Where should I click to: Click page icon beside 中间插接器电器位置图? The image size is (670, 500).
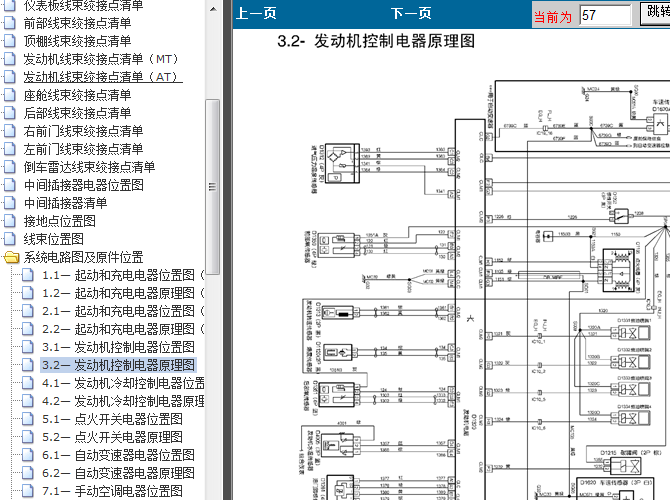click(x=9, y=185)
